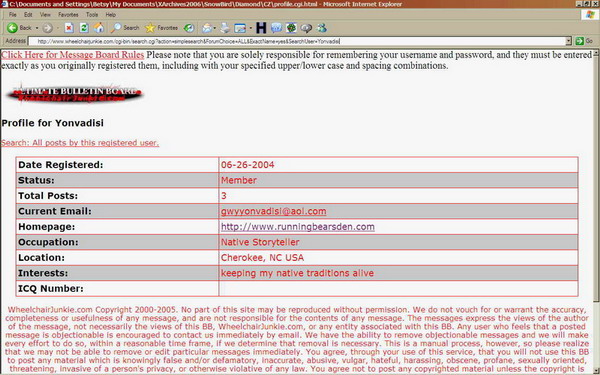The width and height of the screenshot is (600, 375).
Task: Click the Mail envelope icon
Action: (207, 28)
